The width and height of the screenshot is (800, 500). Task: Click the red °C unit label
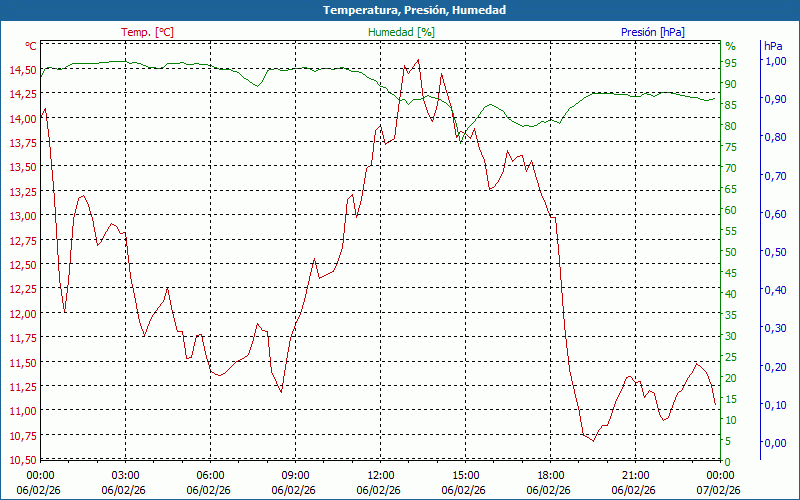point(30,46)
